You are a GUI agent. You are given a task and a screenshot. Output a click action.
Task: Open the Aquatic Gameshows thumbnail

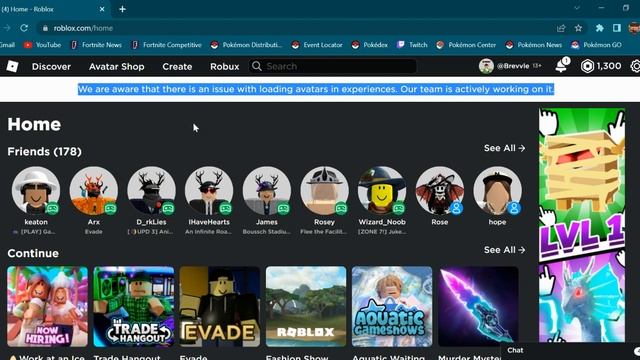click(392, 307)
